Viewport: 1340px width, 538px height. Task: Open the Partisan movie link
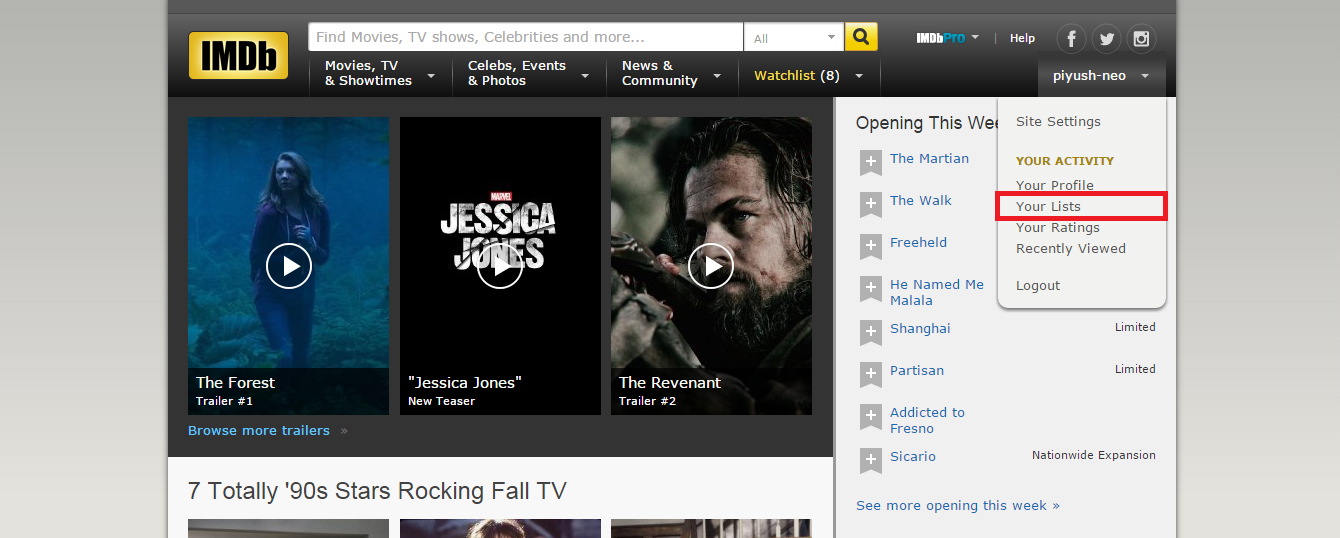coord(917,371)
